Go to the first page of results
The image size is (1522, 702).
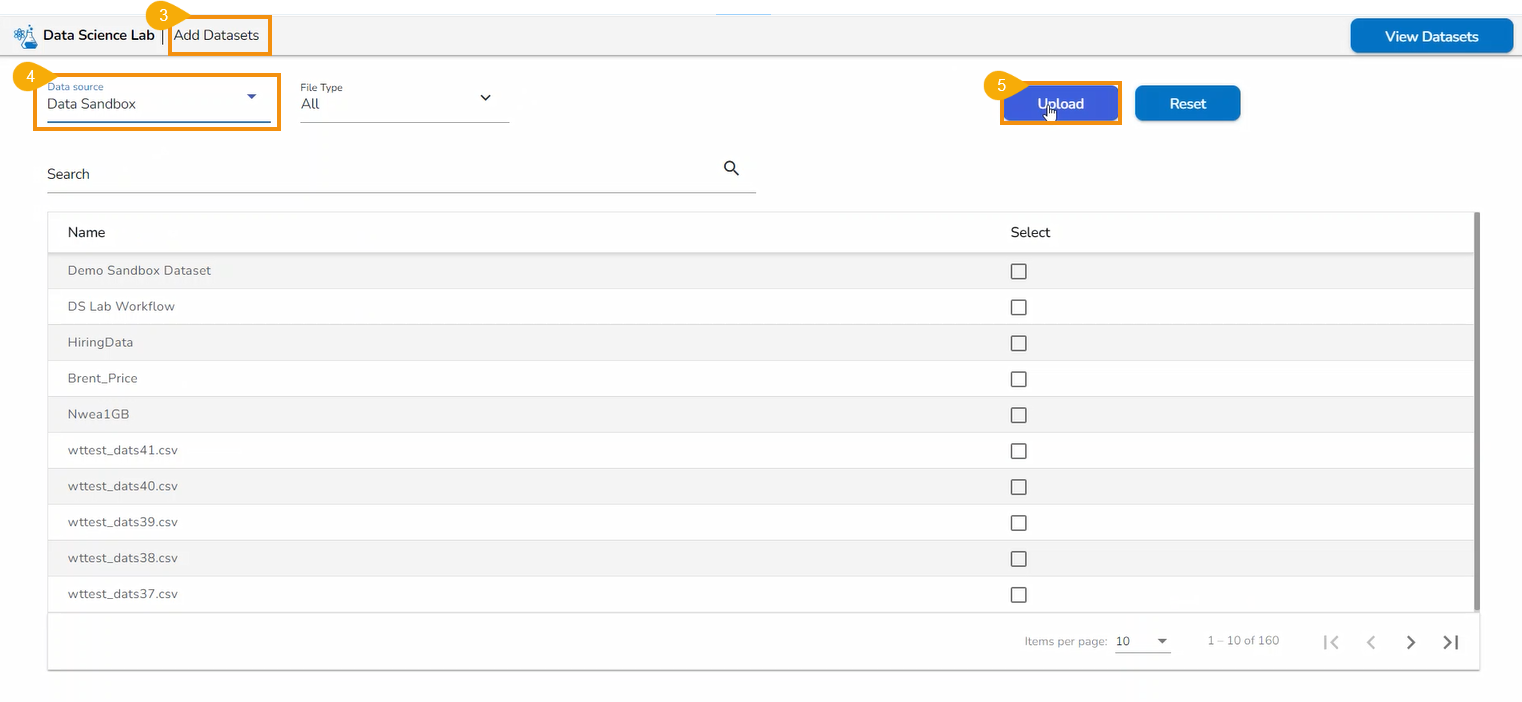[1331, 642]
